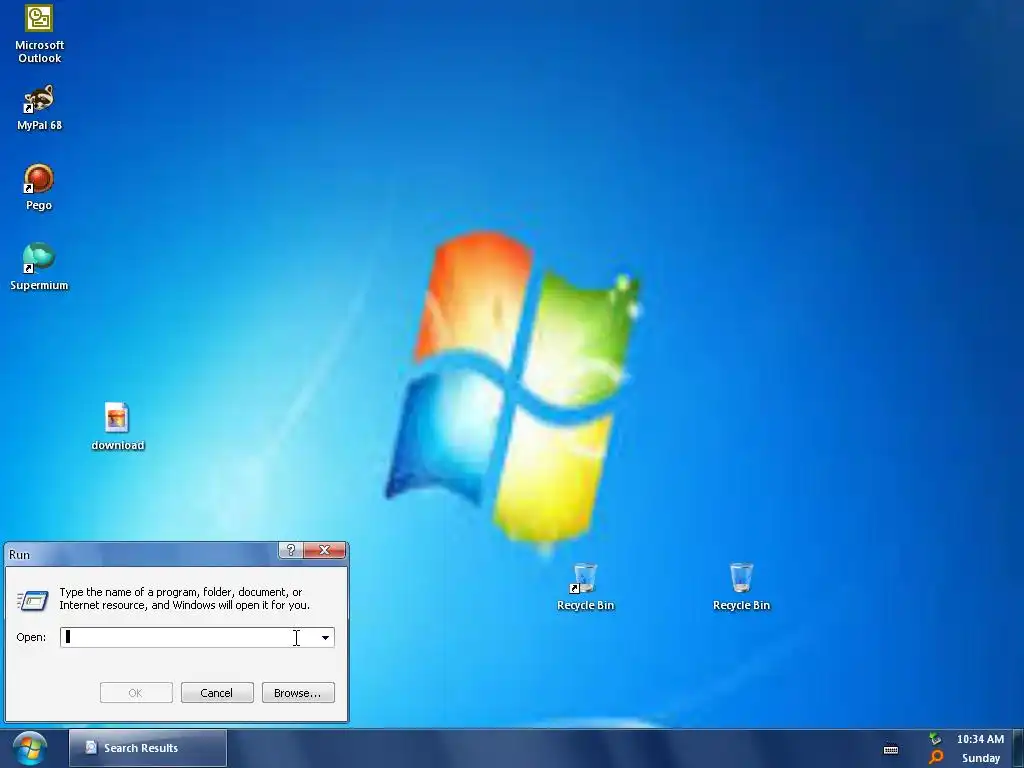Click the Run dialog title bar
This screenshot has width=1024, height=768.
[x=144, y=554]
